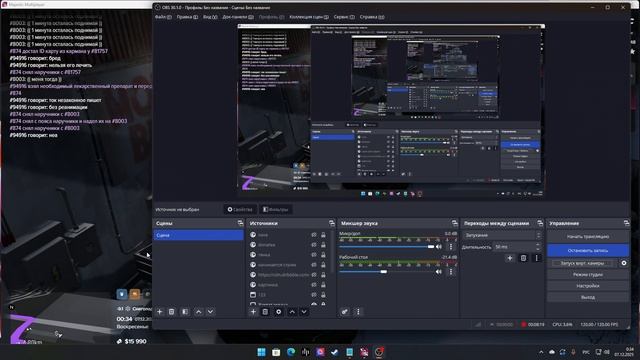Adjust the Микрофон volume slider handle
640x360 pixels.
[431, 247]
